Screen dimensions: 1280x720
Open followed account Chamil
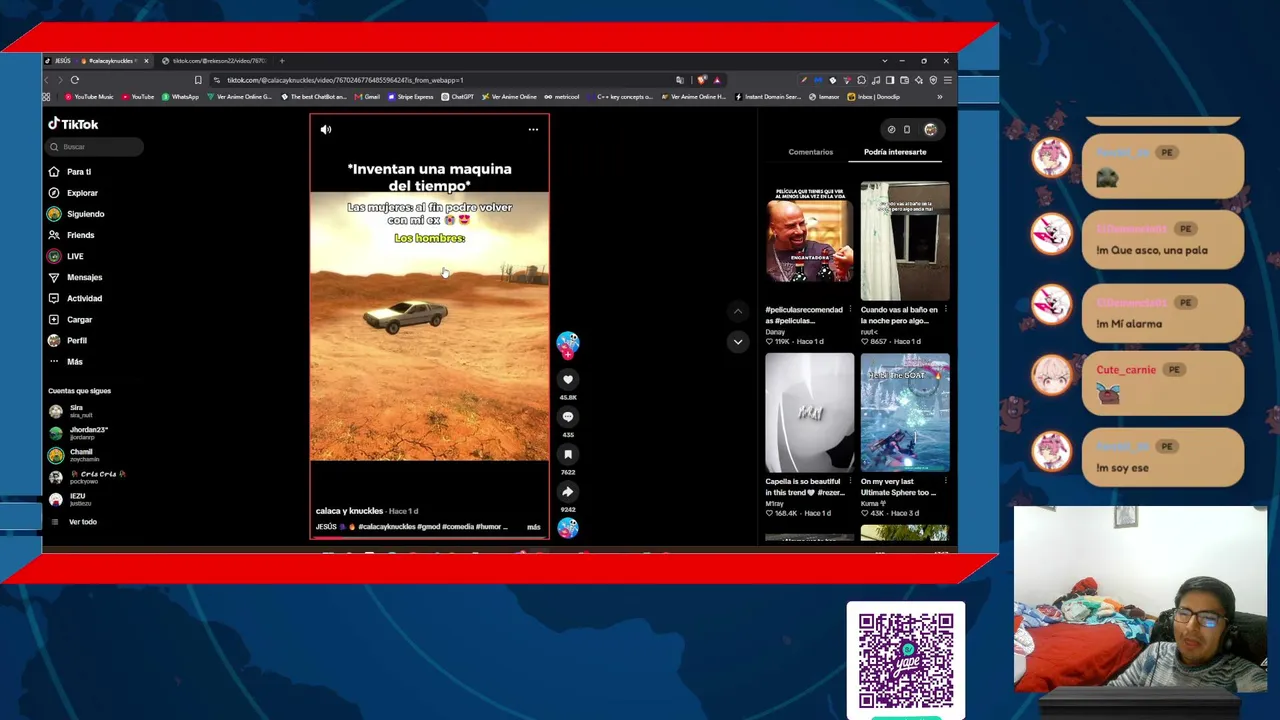pos(73,455)
